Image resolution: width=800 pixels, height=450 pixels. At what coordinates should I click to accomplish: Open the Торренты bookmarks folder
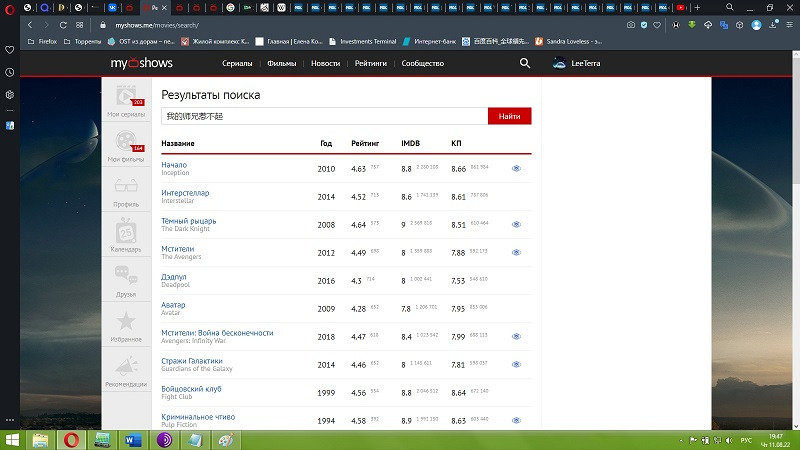point(82,41)
